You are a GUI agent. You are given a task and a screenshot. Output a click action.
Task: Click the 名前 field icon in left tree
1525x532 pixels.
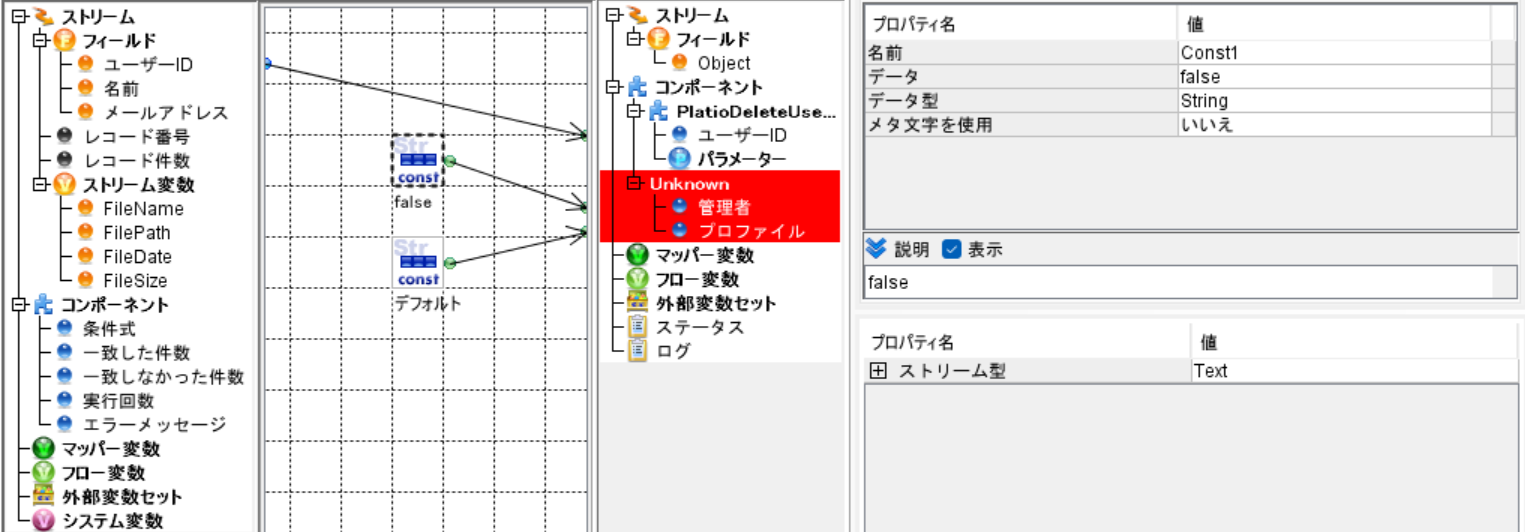click(85, 89)
